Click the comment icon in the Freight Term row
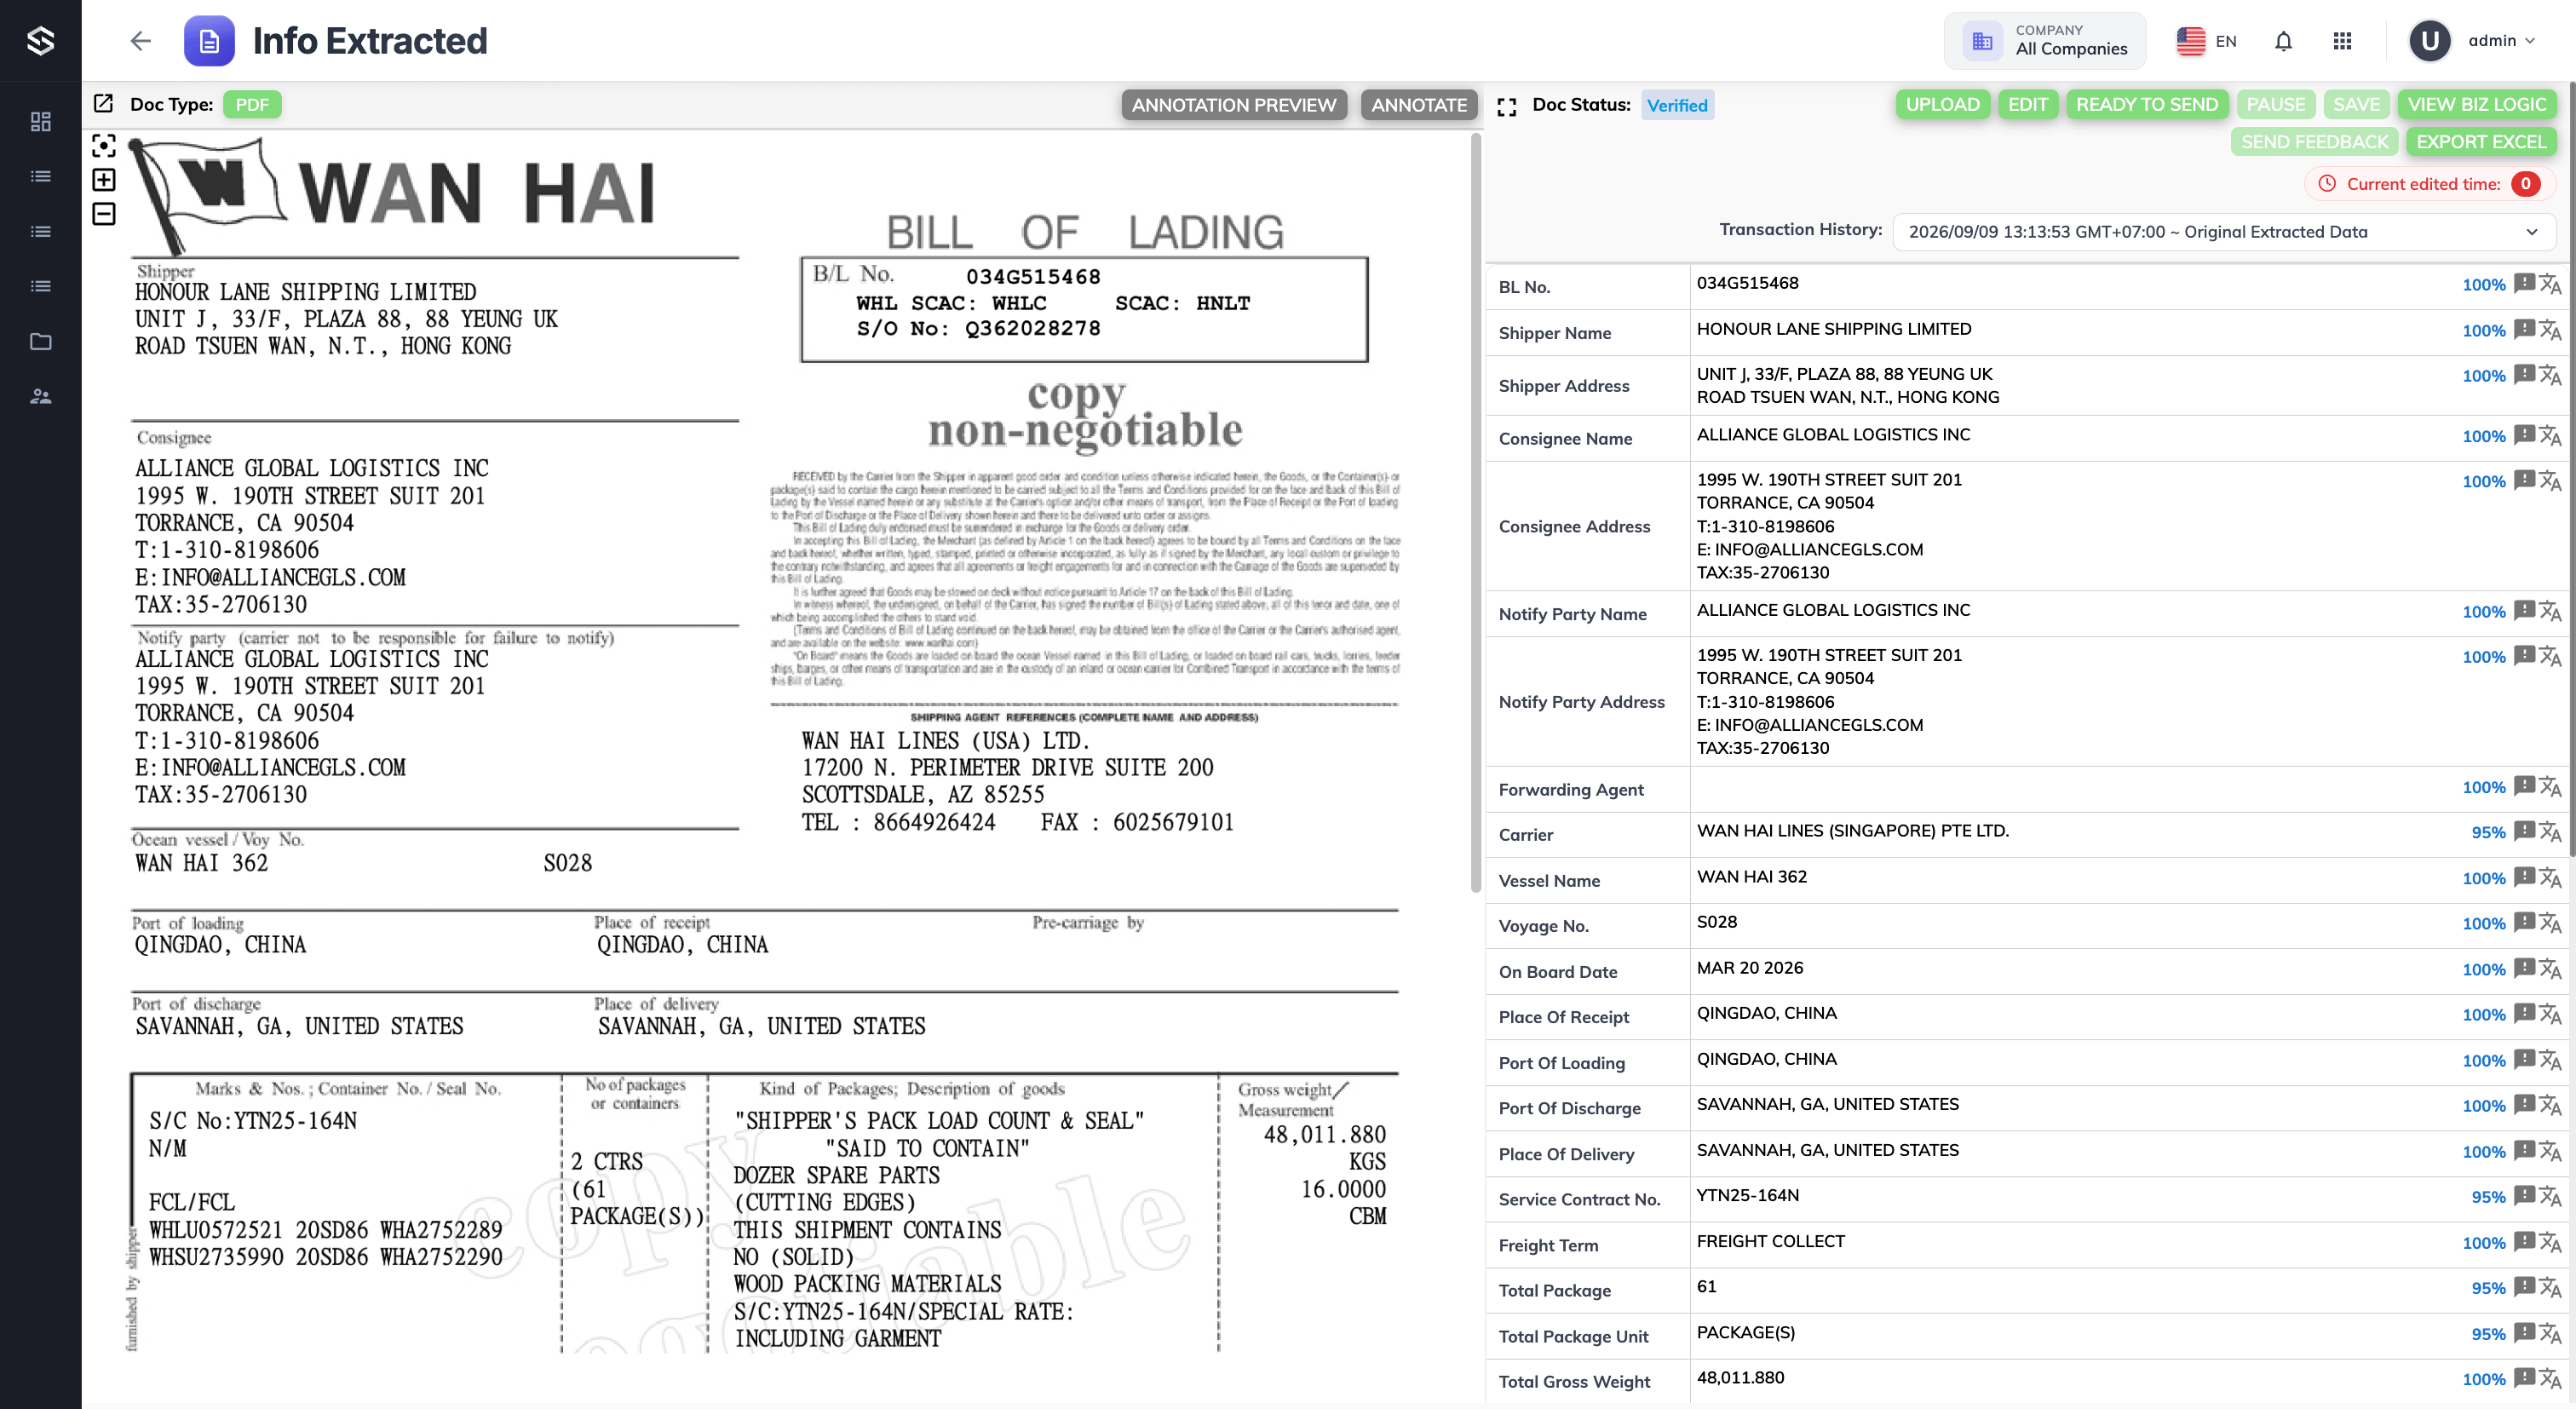 (2524, 1243)
